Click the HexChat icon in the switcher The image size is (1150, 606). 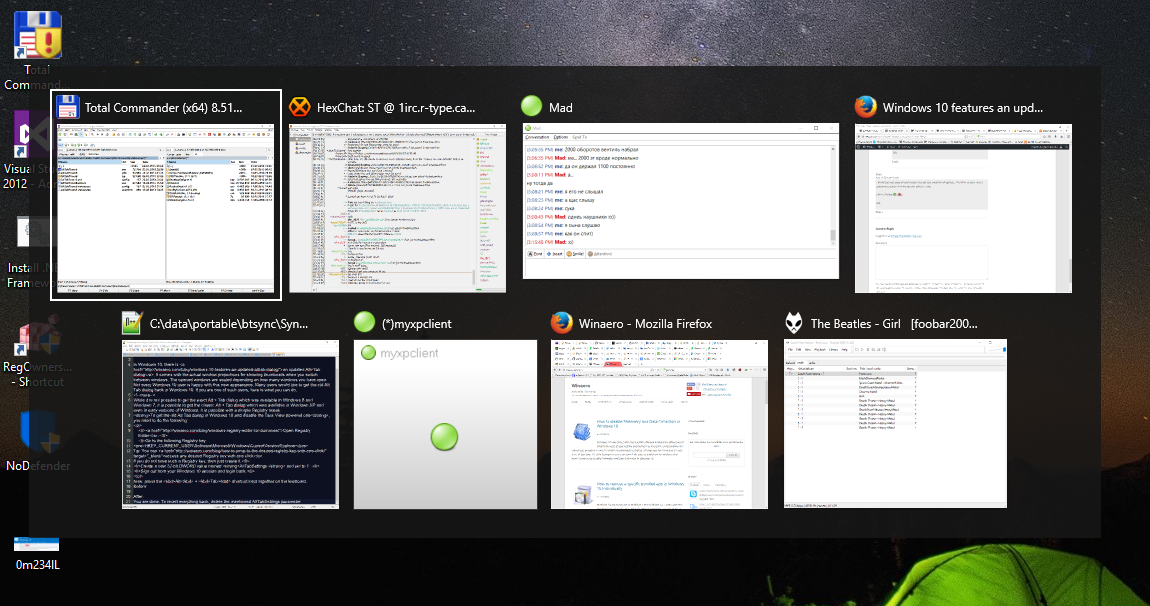pos(300,108)
